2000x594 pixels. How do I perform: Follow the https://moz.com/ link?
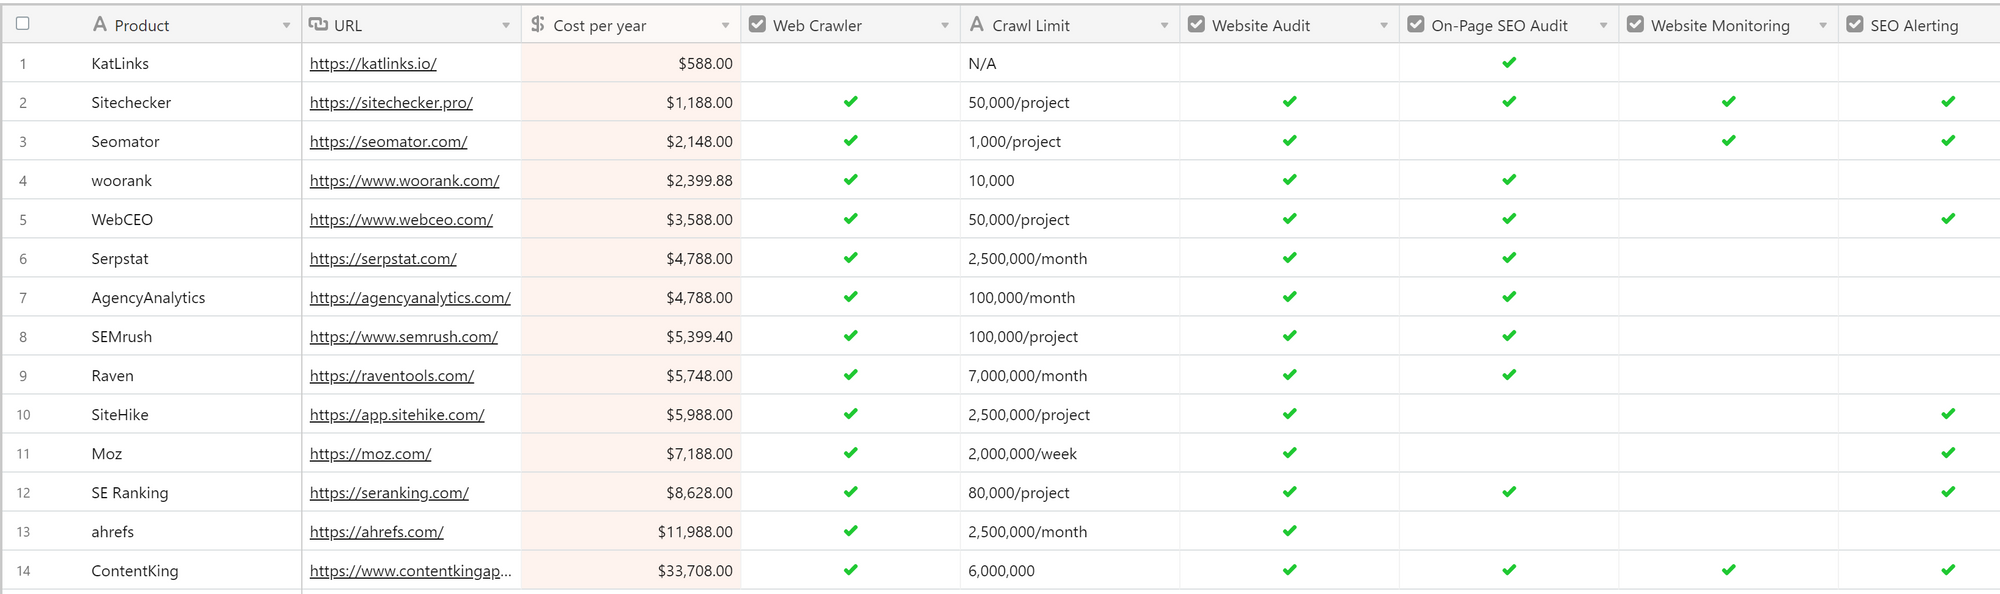[x=370, y=454]
